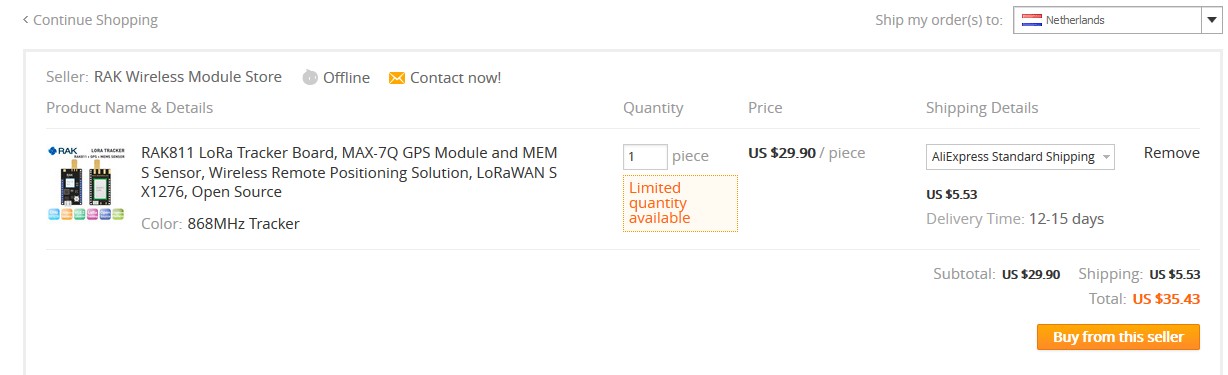Click the total US $35.43 amount
This screenshot has width=1228, height=375.
point(1166,298)
